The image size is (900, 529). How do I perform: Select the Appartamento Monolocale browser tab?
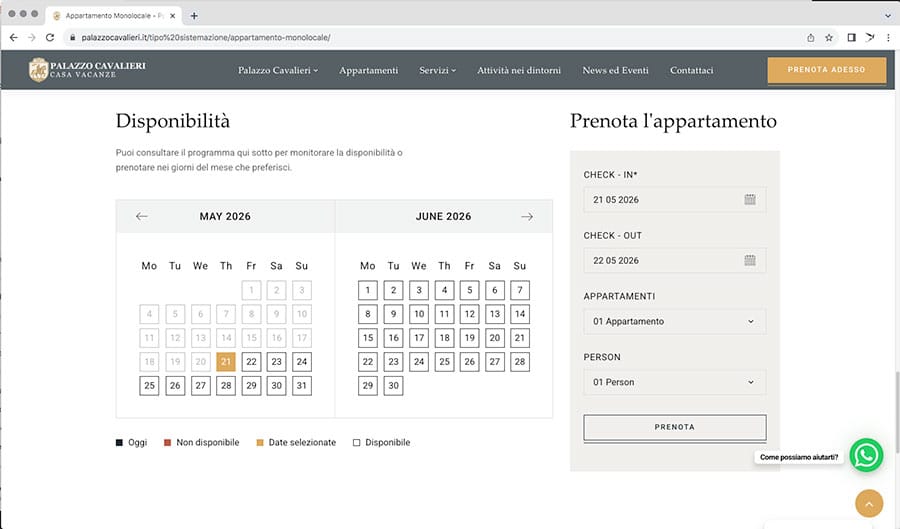(114, 15)
